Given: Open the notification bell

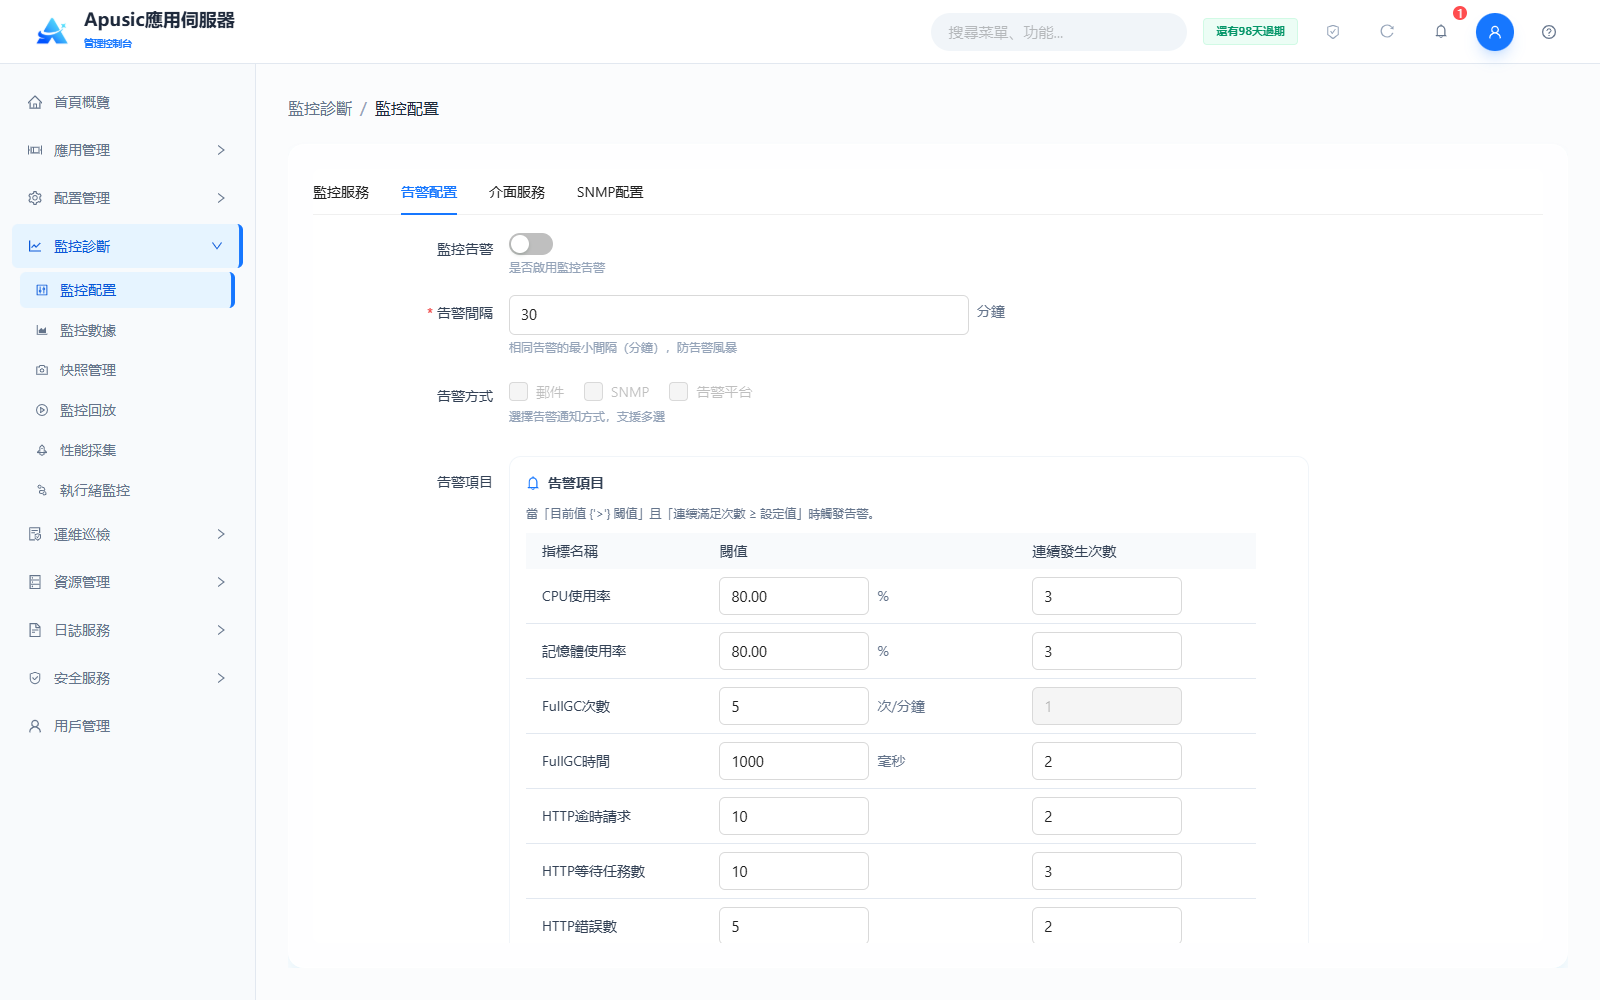Looking at the screenshot, I should [x=1441, y=32].
